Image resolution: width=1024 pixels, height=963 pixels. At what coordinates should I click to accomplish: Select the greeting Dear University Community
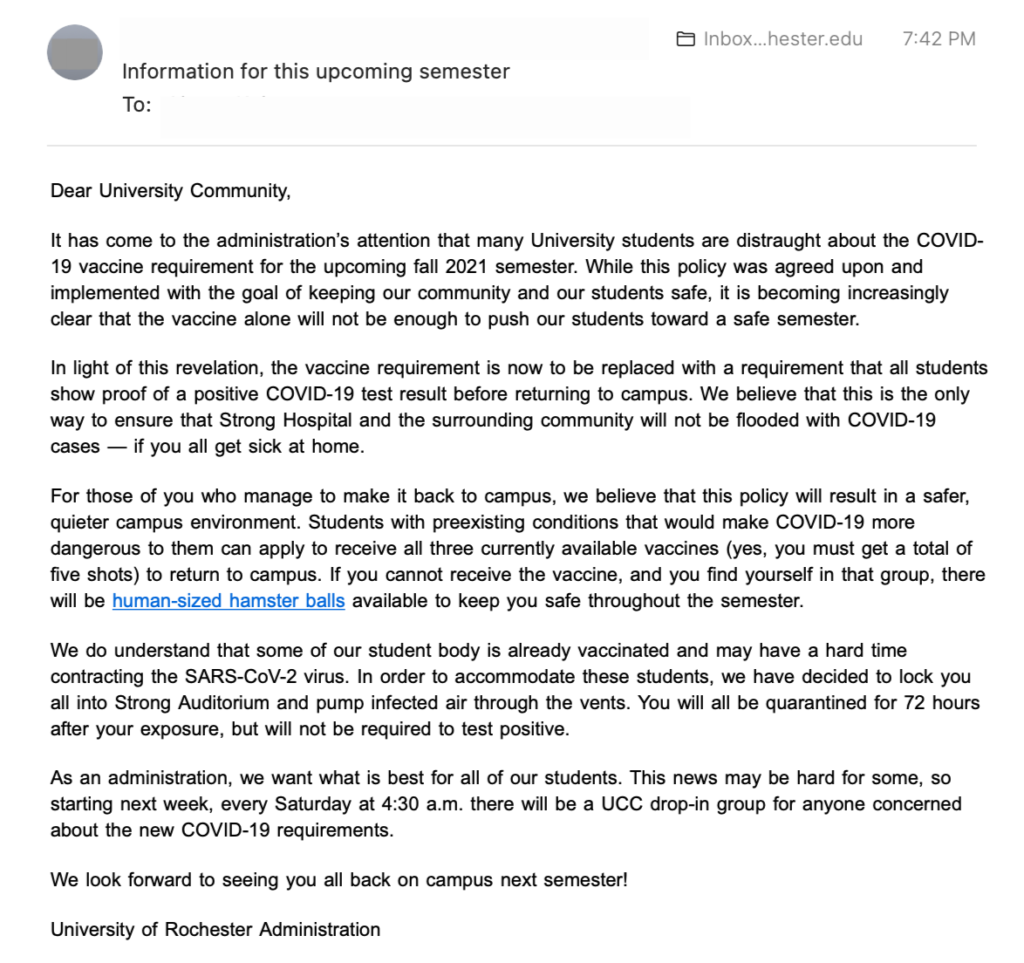point(165,190)
